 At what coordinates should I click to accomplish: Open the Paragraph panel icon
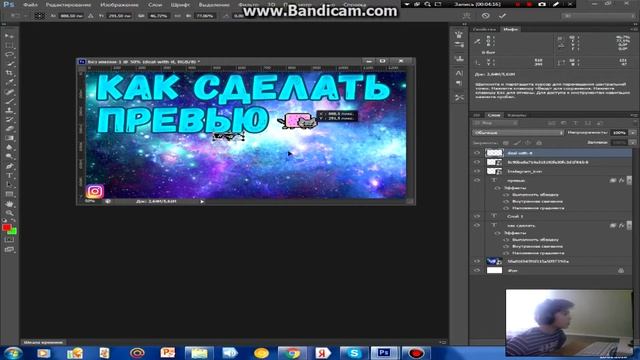(x=459, y=83)
